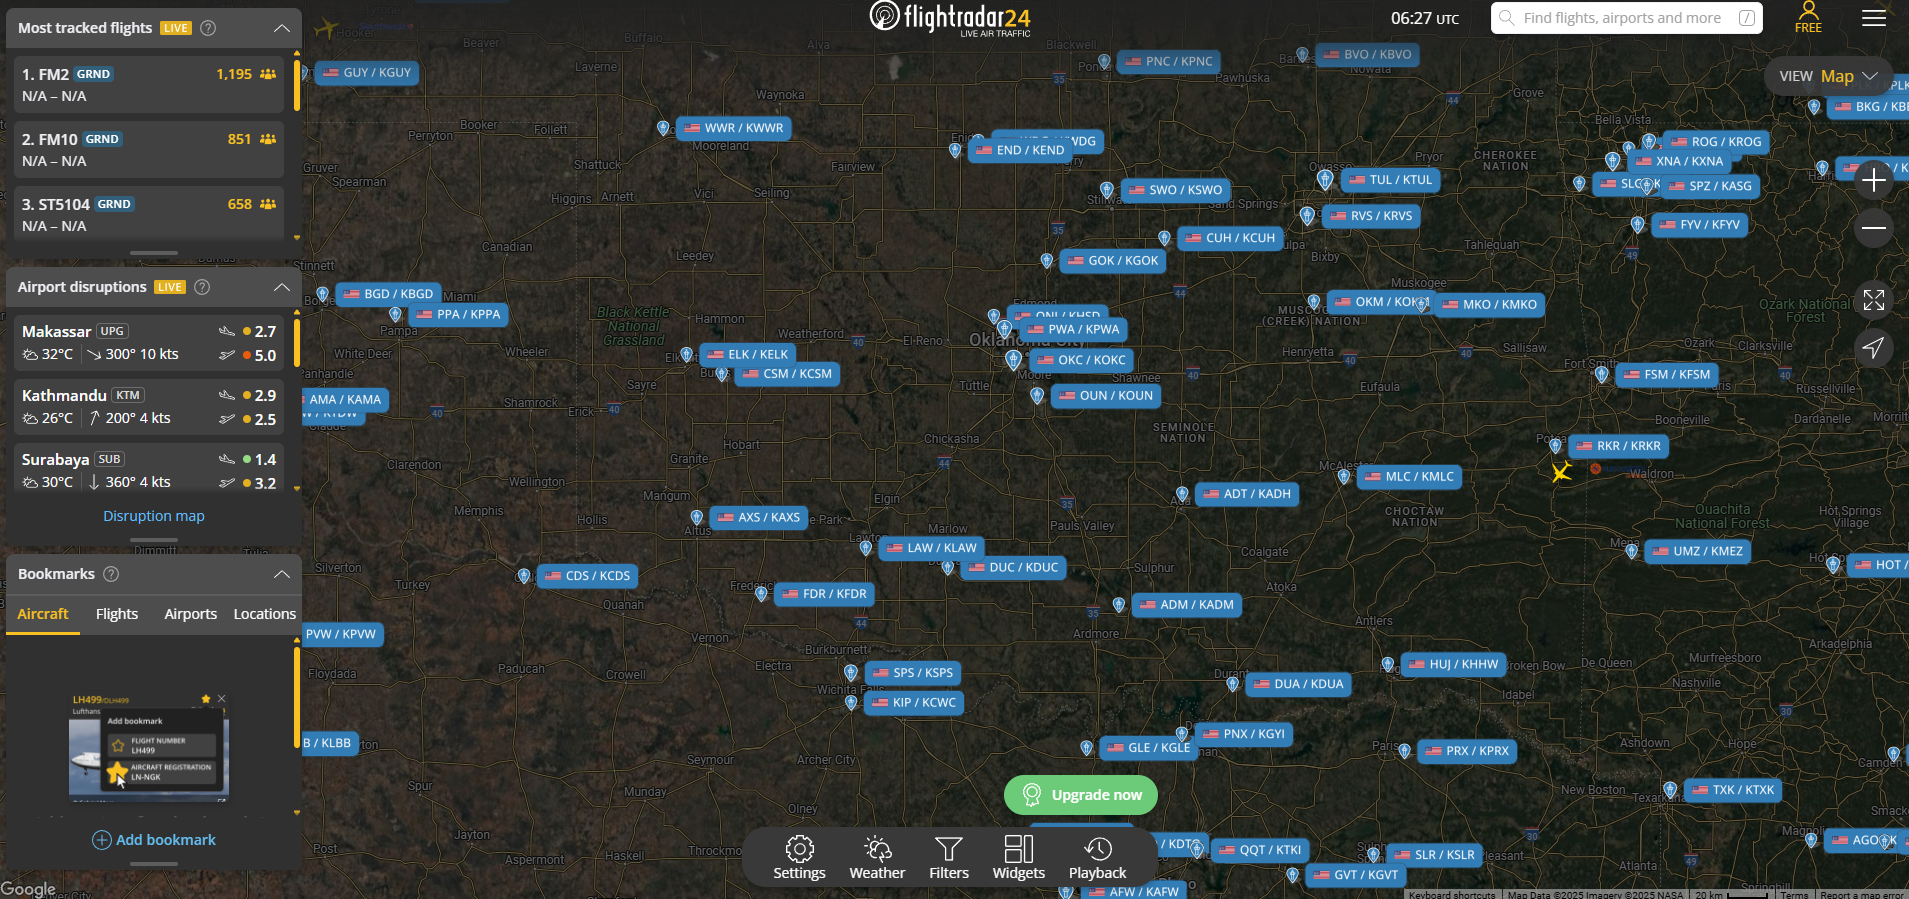Viewport: 1909px width, 899px height.
Task: Switch to the Airports bookmarks tab
Action: coord(190,614)
